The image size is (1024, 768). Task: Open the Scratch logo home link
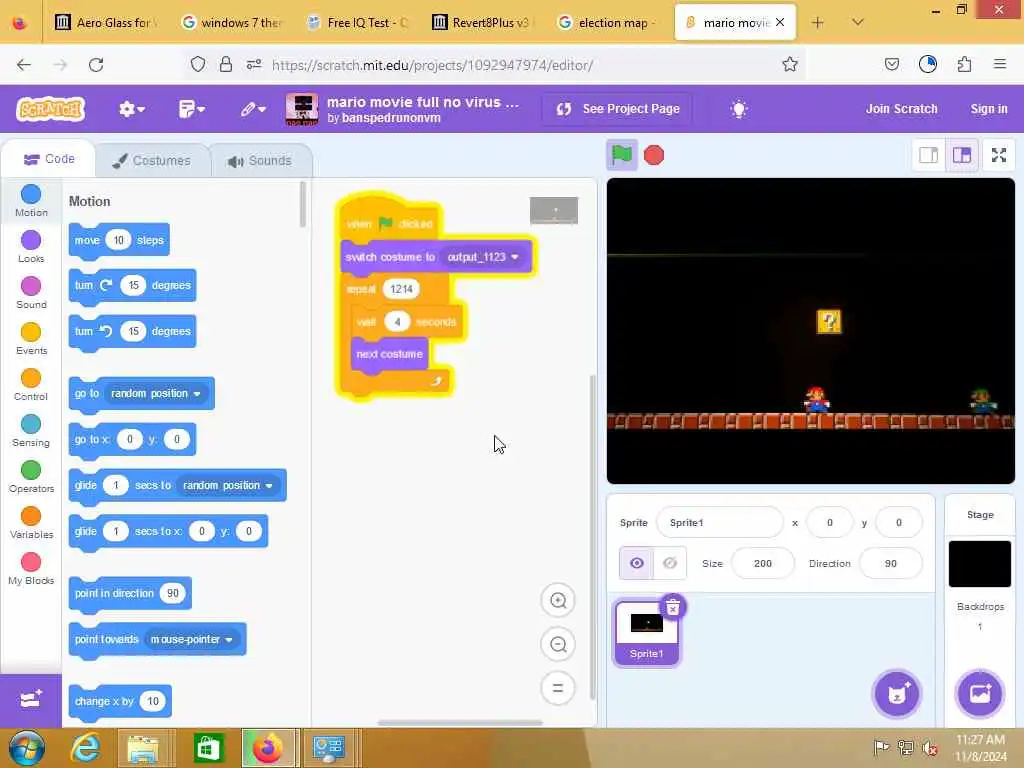(51, 109)
